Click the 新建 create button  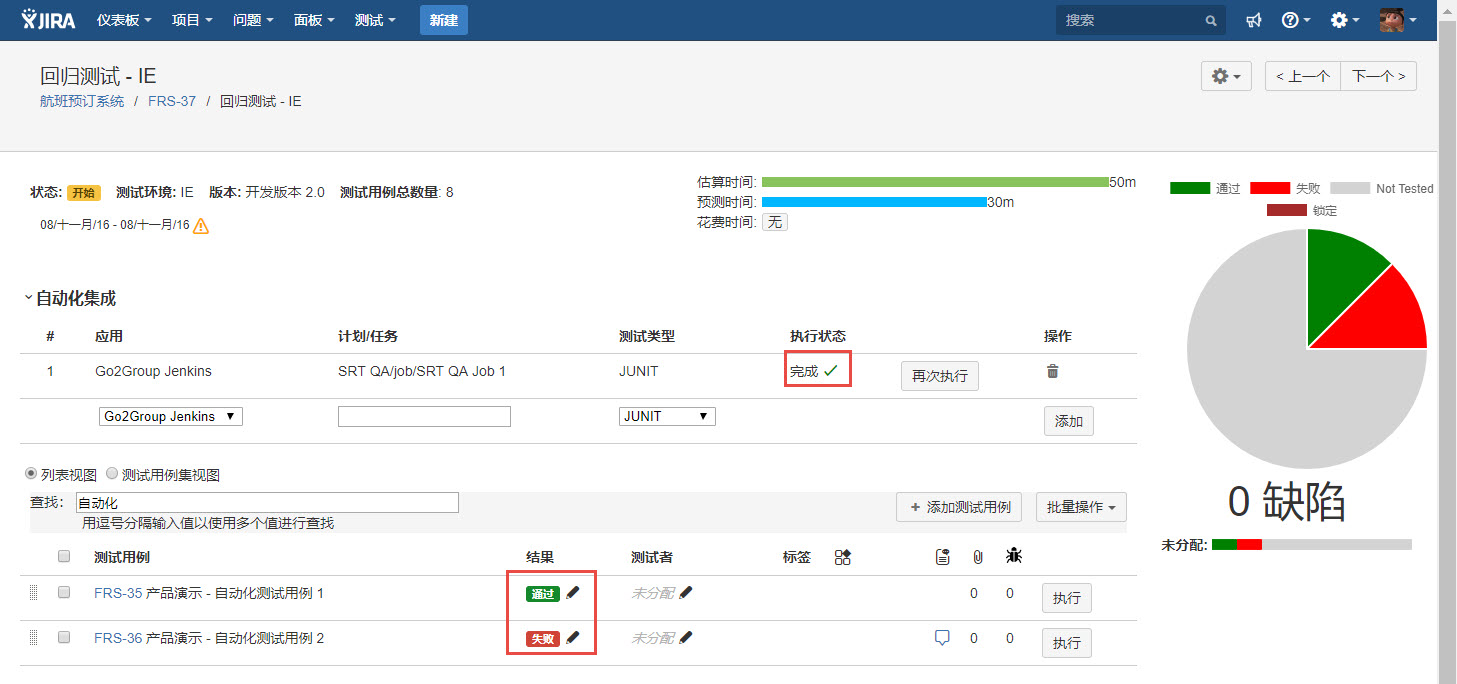coord(444,20)
